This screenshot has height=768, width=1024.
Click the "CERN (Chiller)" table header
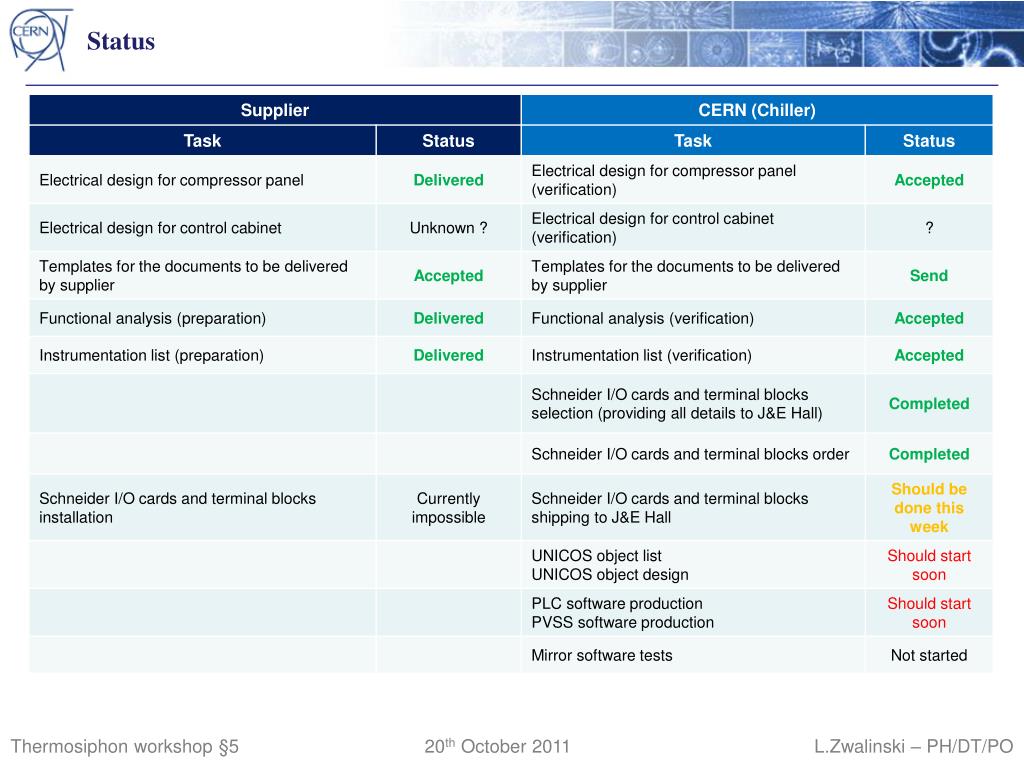tap(757, 110)
